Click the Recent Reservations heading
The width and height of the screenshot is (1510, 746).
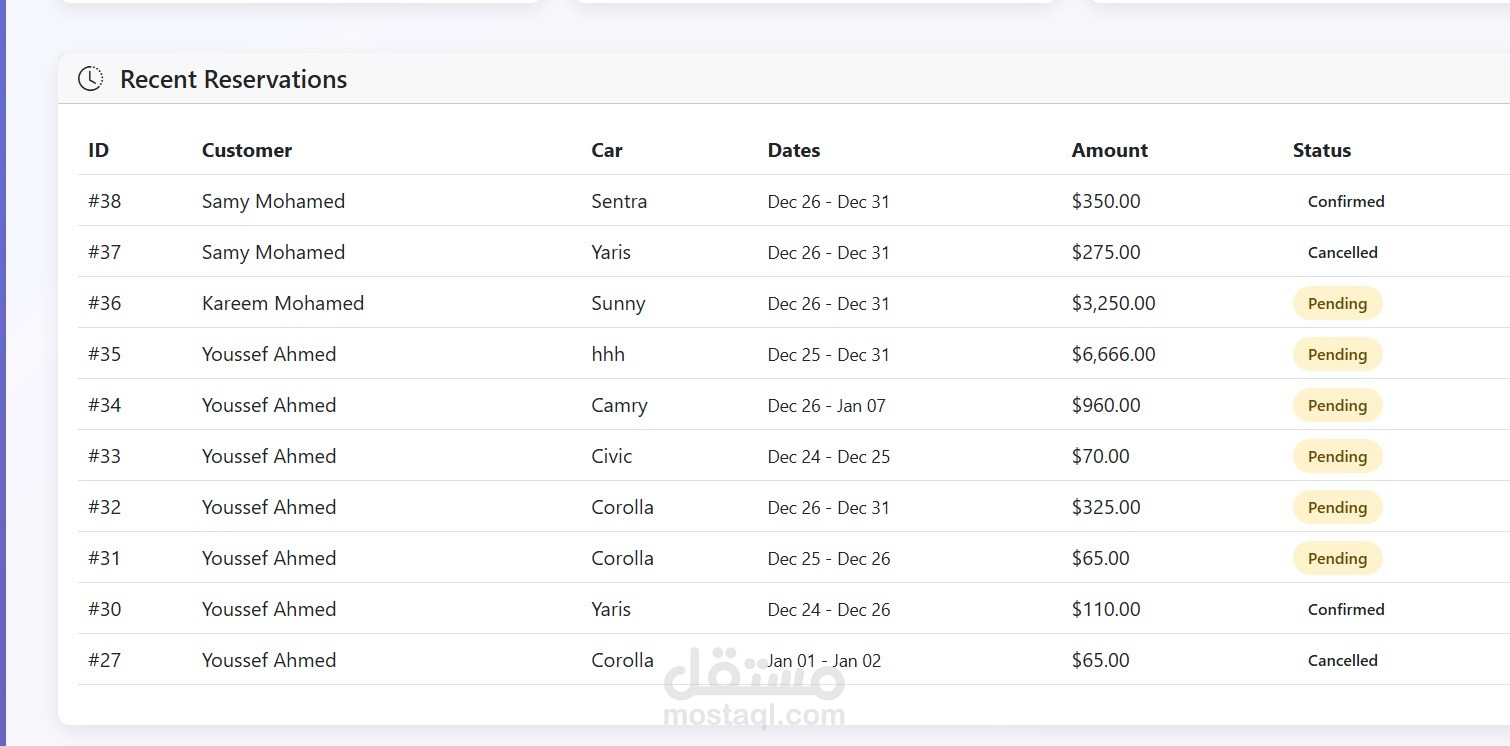(x=233, y=80)
